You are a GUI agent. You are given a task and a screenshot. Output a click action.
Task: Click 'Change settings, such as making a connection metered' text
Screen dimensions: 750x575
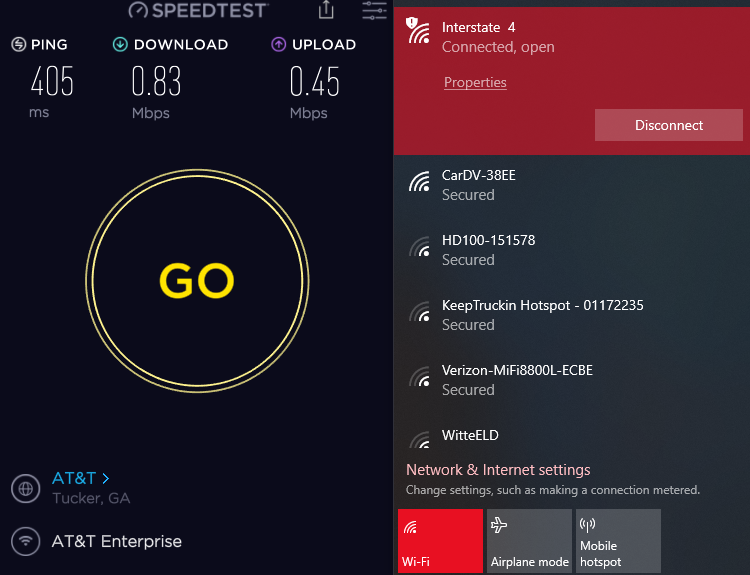pyautogui.click(x=552, y=490)
